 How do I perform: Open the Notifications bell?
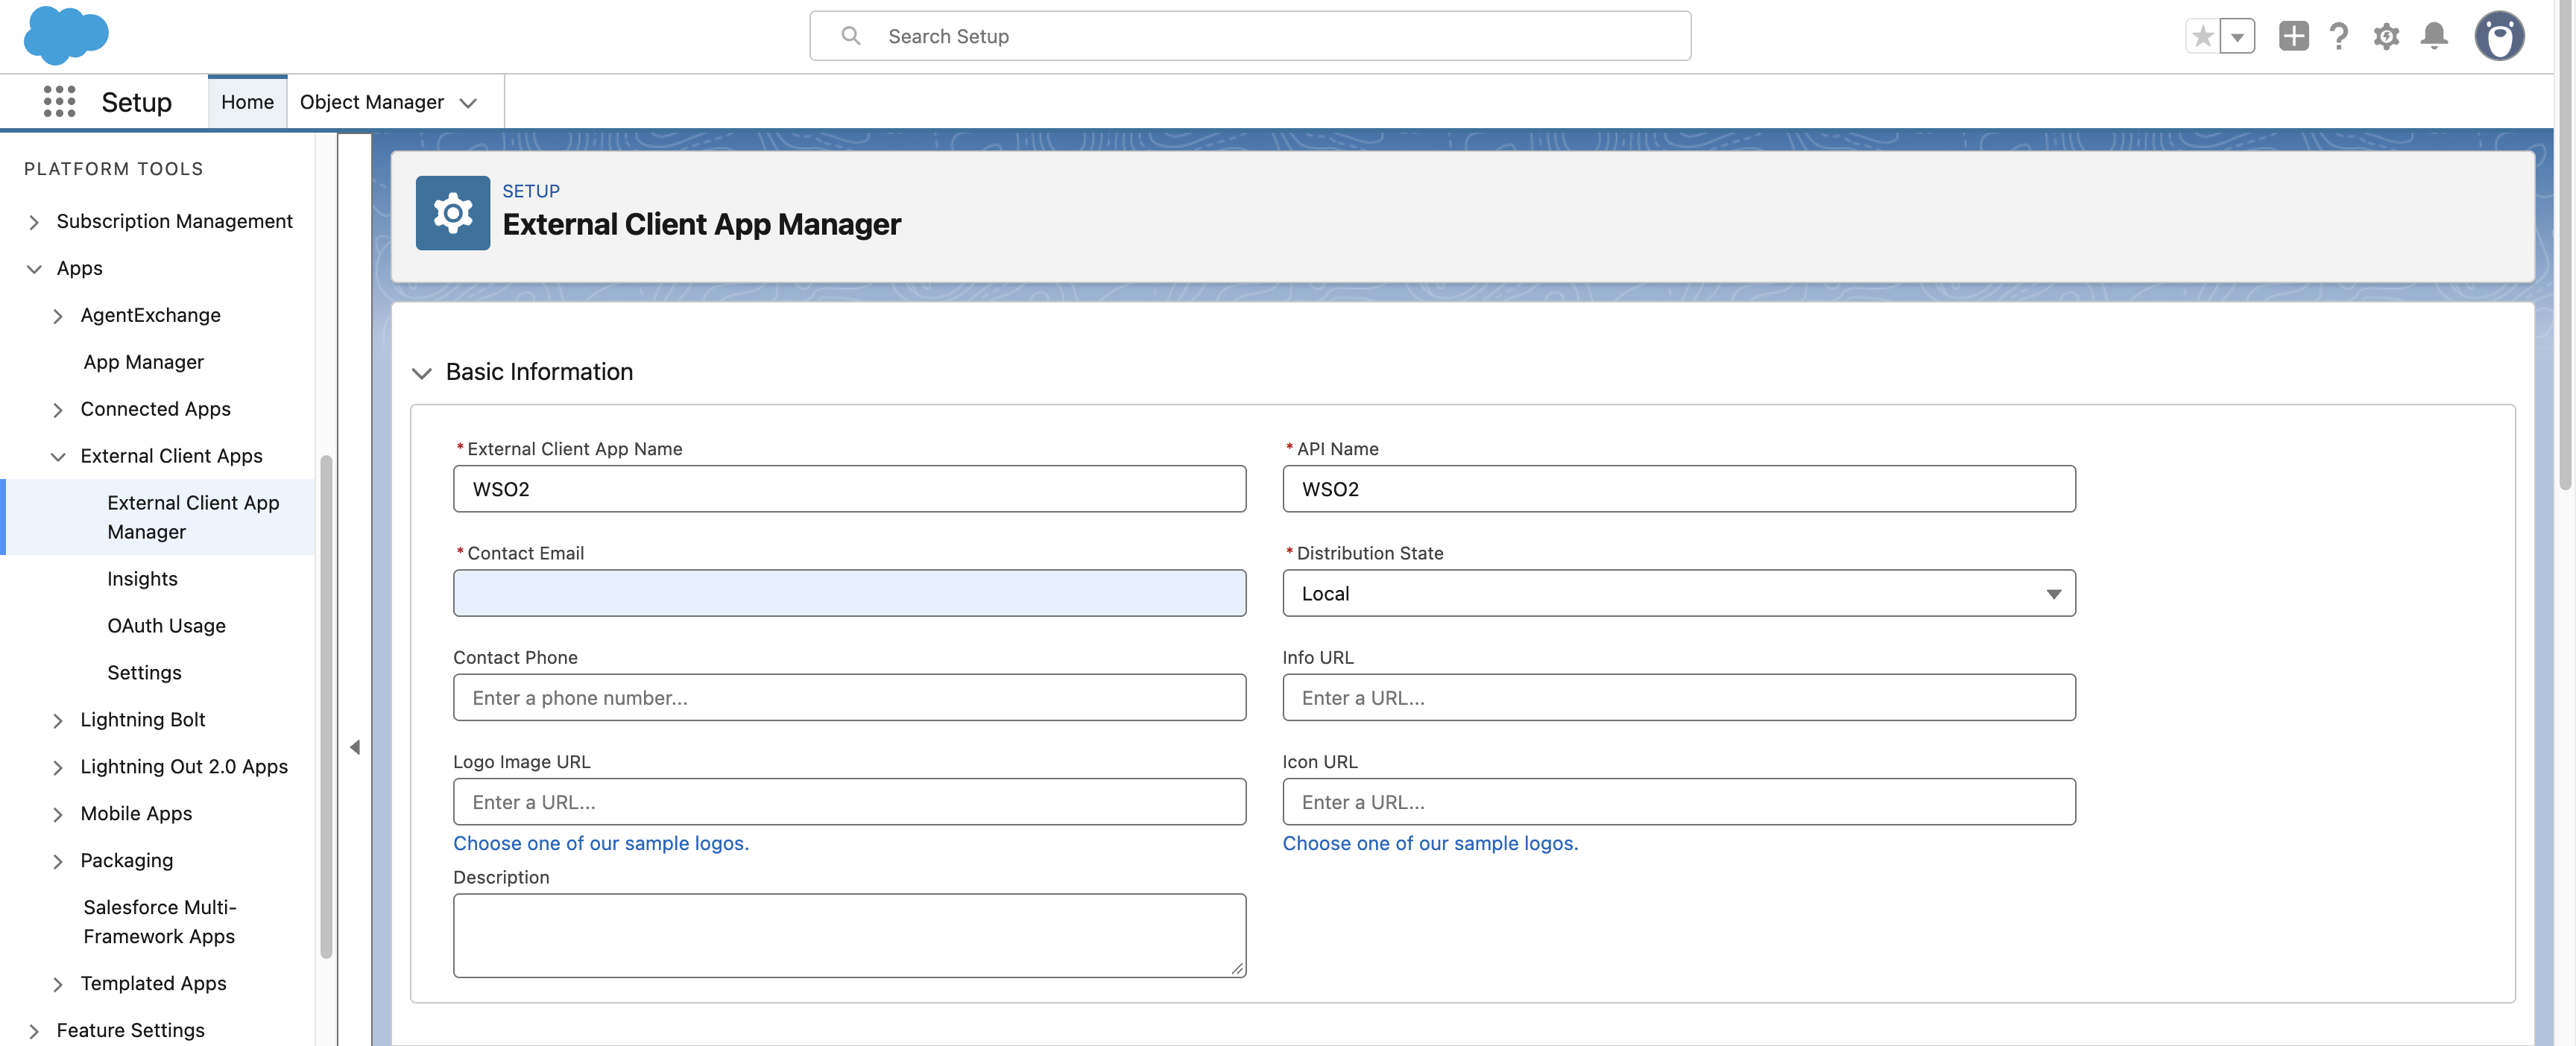[x=2433, y=36]
